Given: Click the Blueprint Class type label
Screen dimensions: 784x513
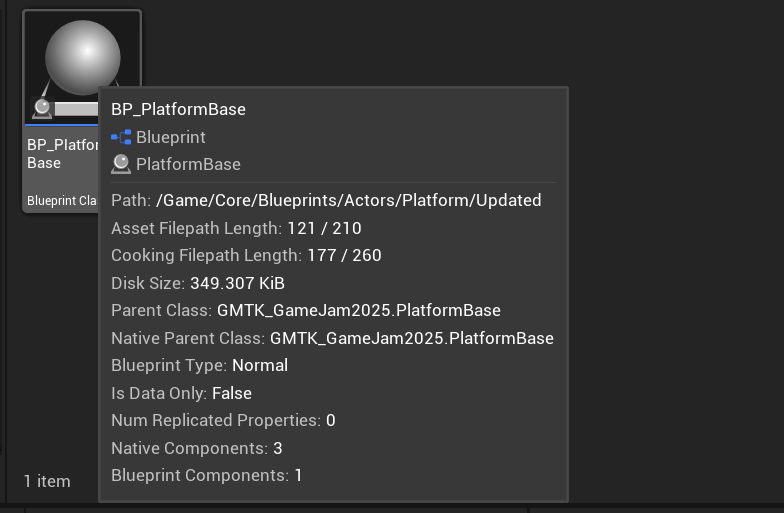Looking at the screenshot, I should 62,200.
